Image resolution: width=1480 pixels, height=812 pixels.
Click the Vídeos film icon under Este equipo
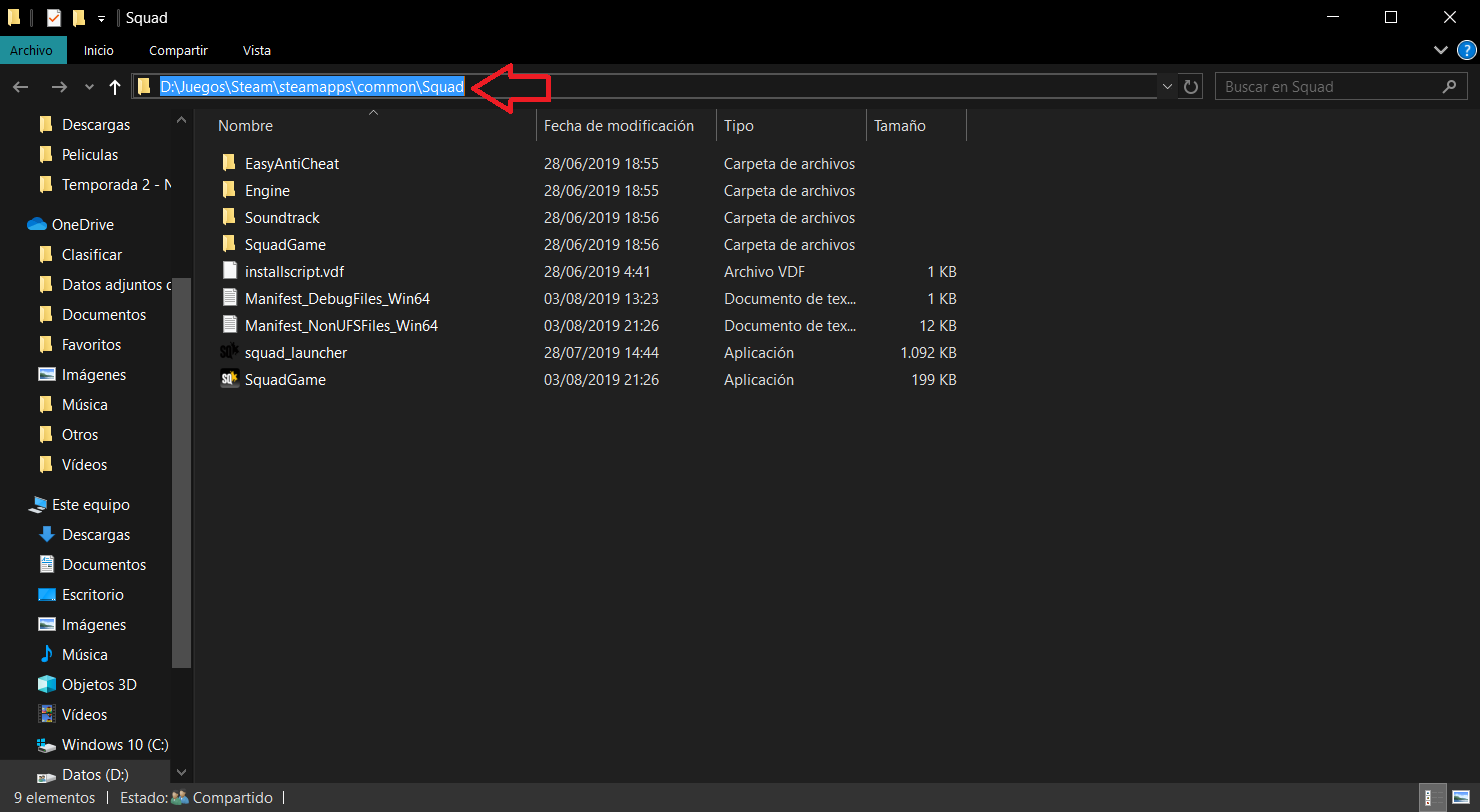46,714
